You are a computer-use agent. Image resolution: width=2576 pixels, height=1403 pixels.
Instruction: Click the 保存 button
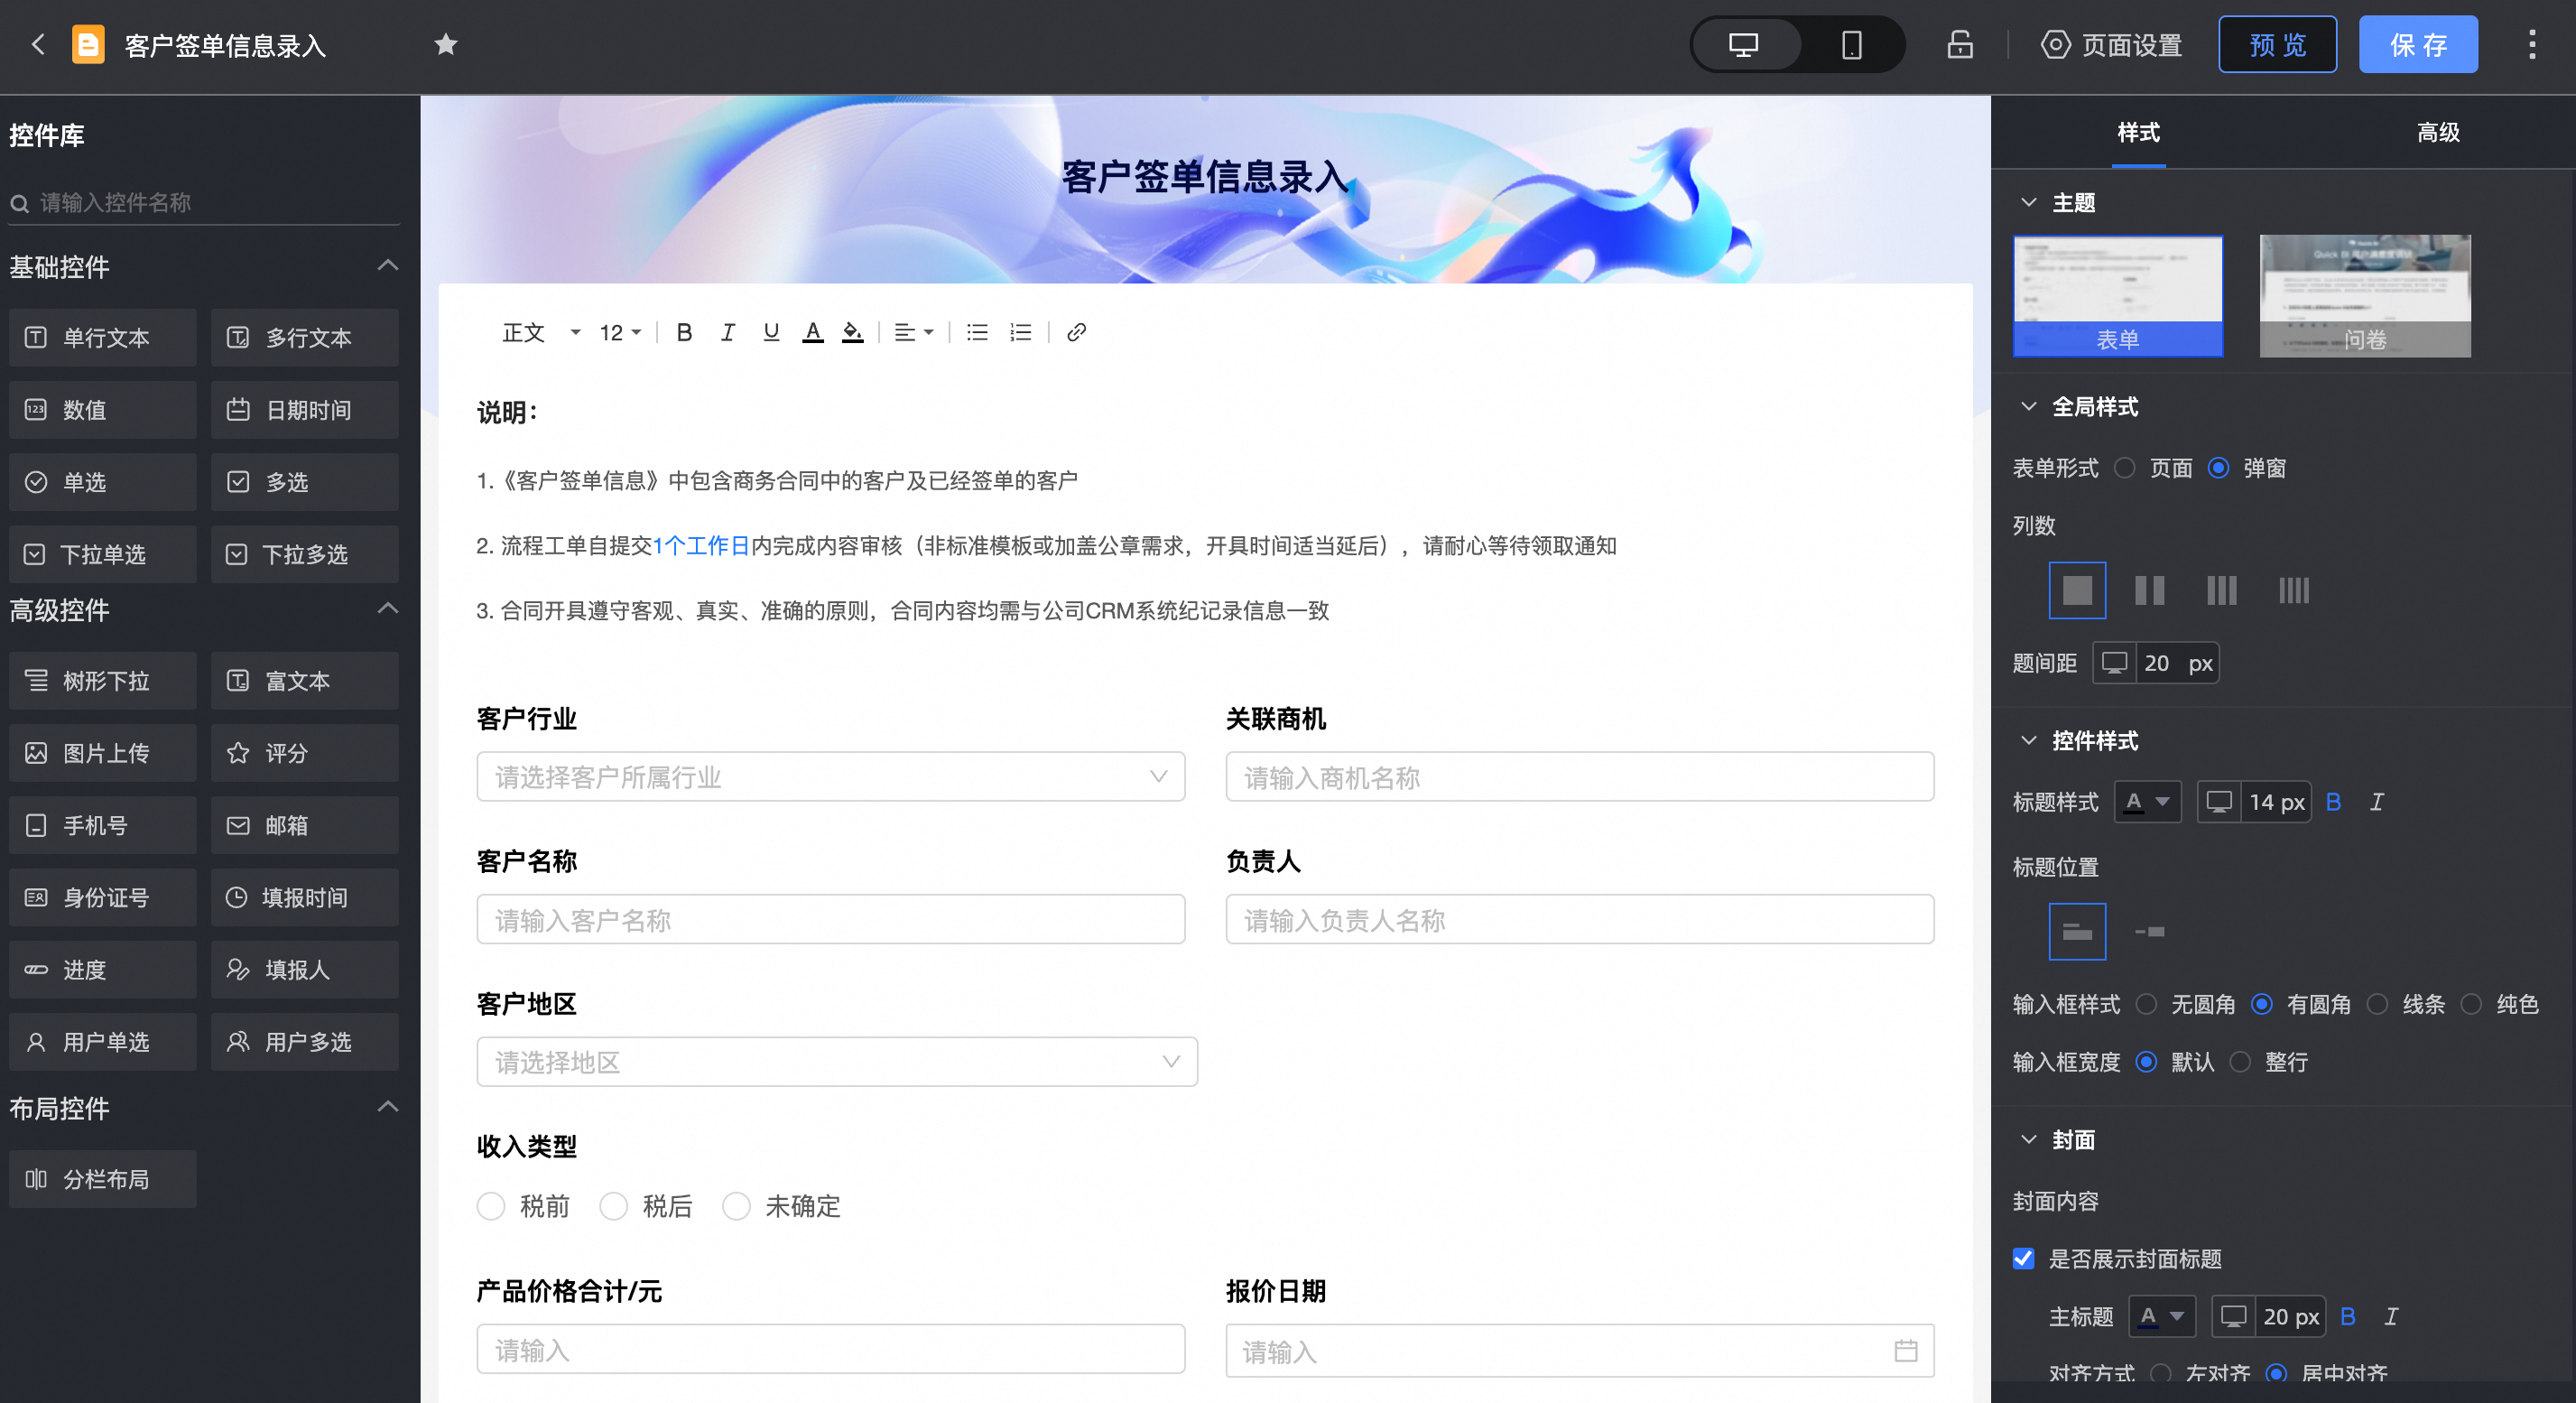coord(2418,44)
